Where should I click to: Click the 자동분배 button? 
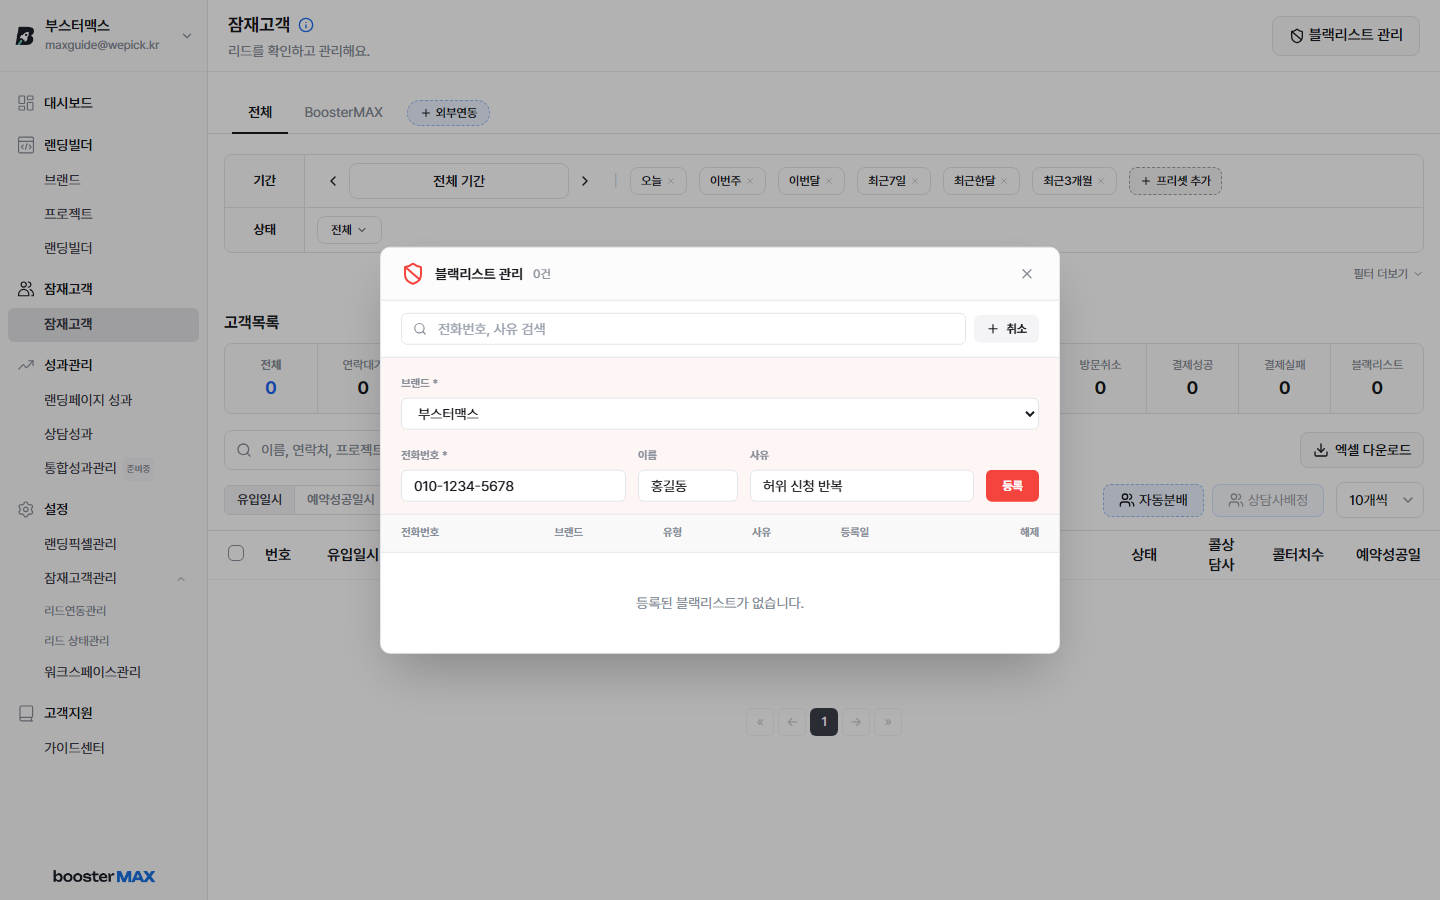[x=1153, y=500]
